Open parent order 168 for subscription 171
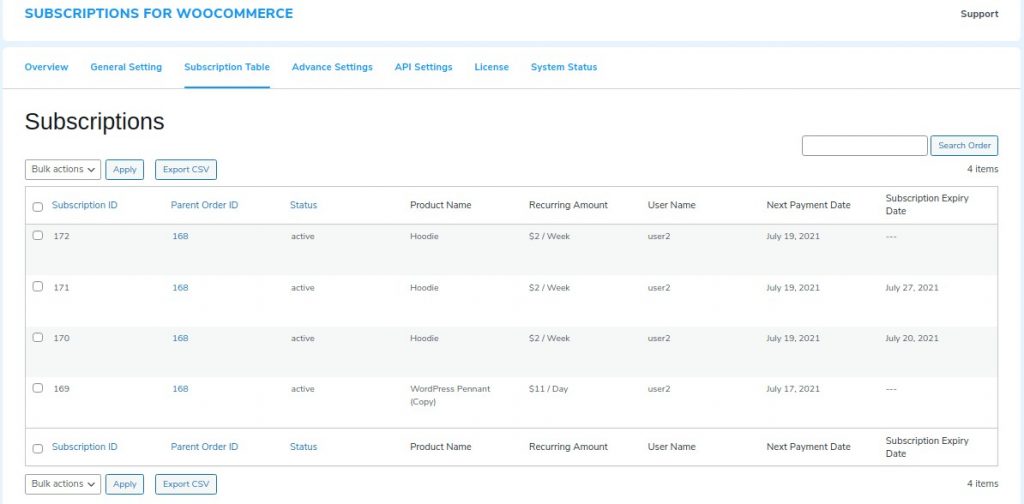This screenshot has width=1024, height=504. click(x=180, y=287)
